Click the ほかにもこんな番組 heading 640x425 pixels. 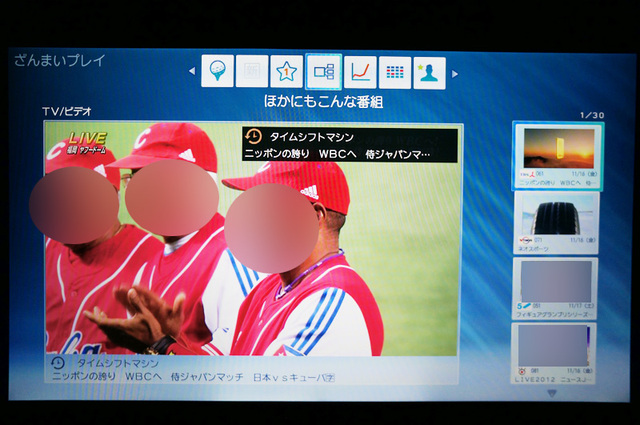[323, 101]
